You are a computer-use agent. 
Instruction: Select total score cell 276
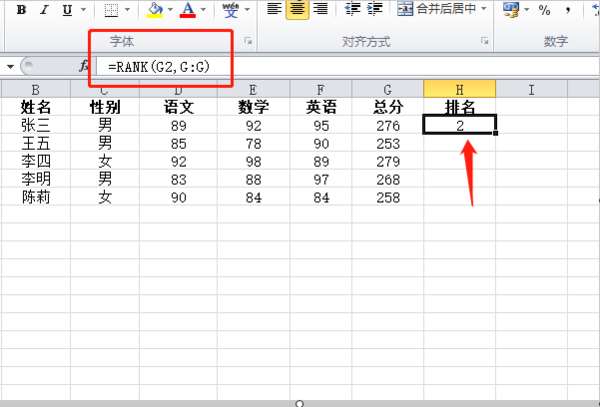click(x=388, y=125)
